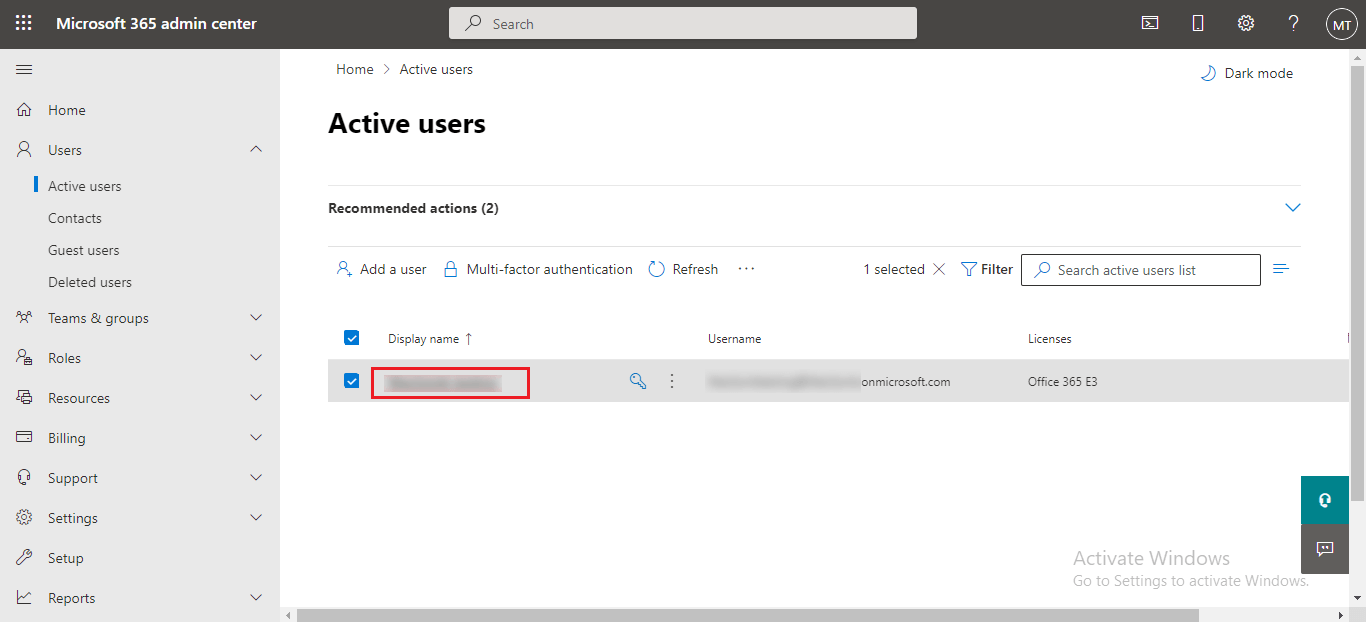
Task: Expand the Recommended actions section
Action: [1292, 208]
